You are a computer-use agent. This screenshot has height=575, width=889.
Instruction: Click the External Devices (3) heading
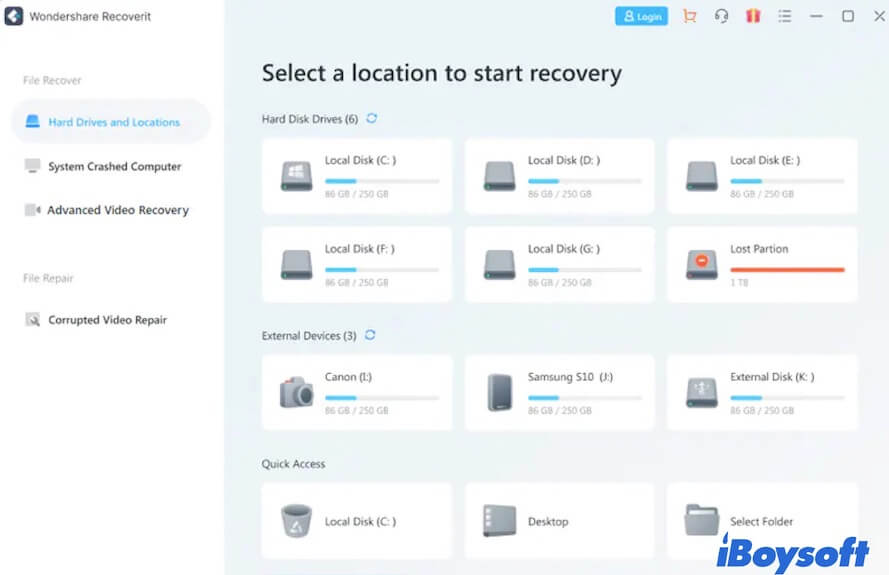tap(309, 336)
